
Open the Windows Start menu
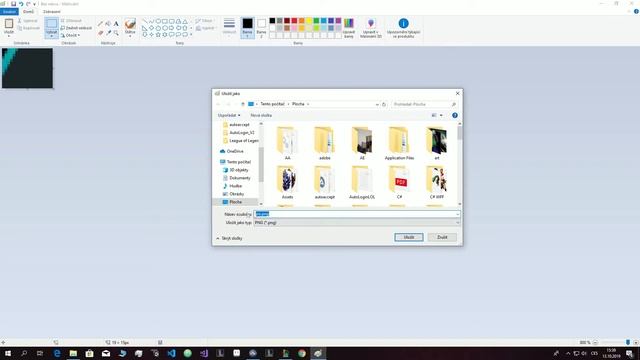click(7, 353)
